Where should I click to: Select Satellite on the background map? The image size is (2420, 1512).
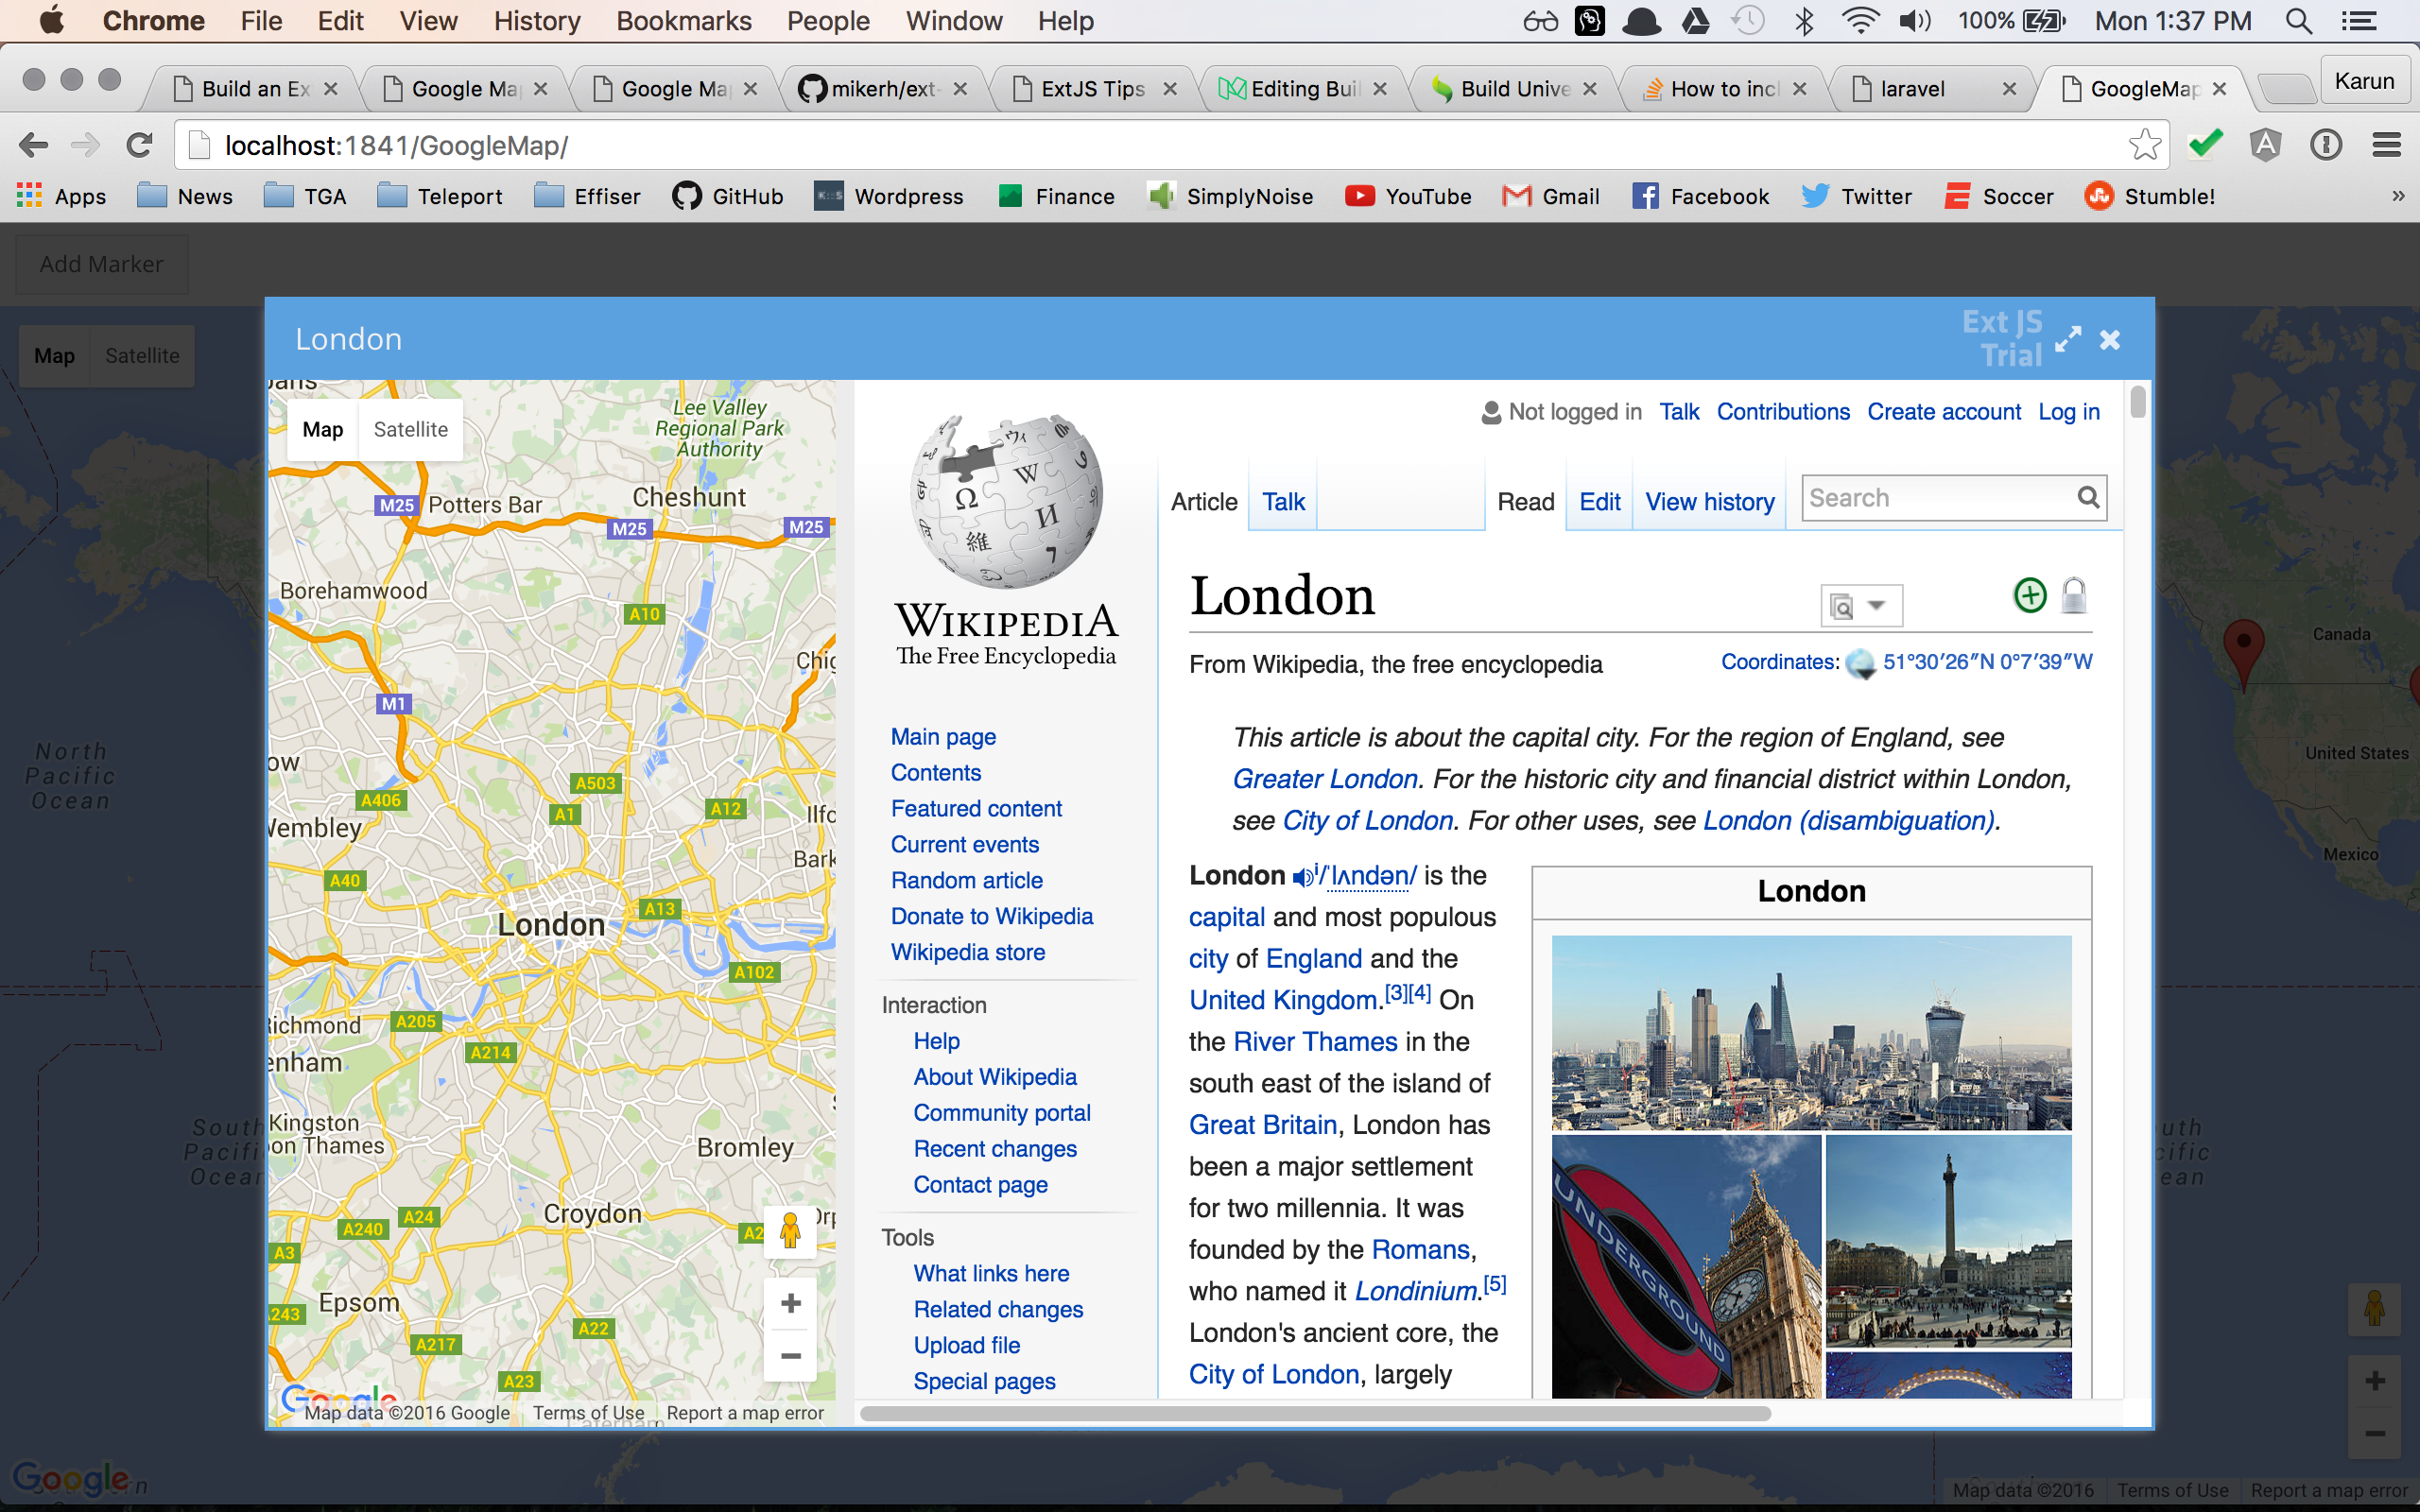click(x=141, y=355)
